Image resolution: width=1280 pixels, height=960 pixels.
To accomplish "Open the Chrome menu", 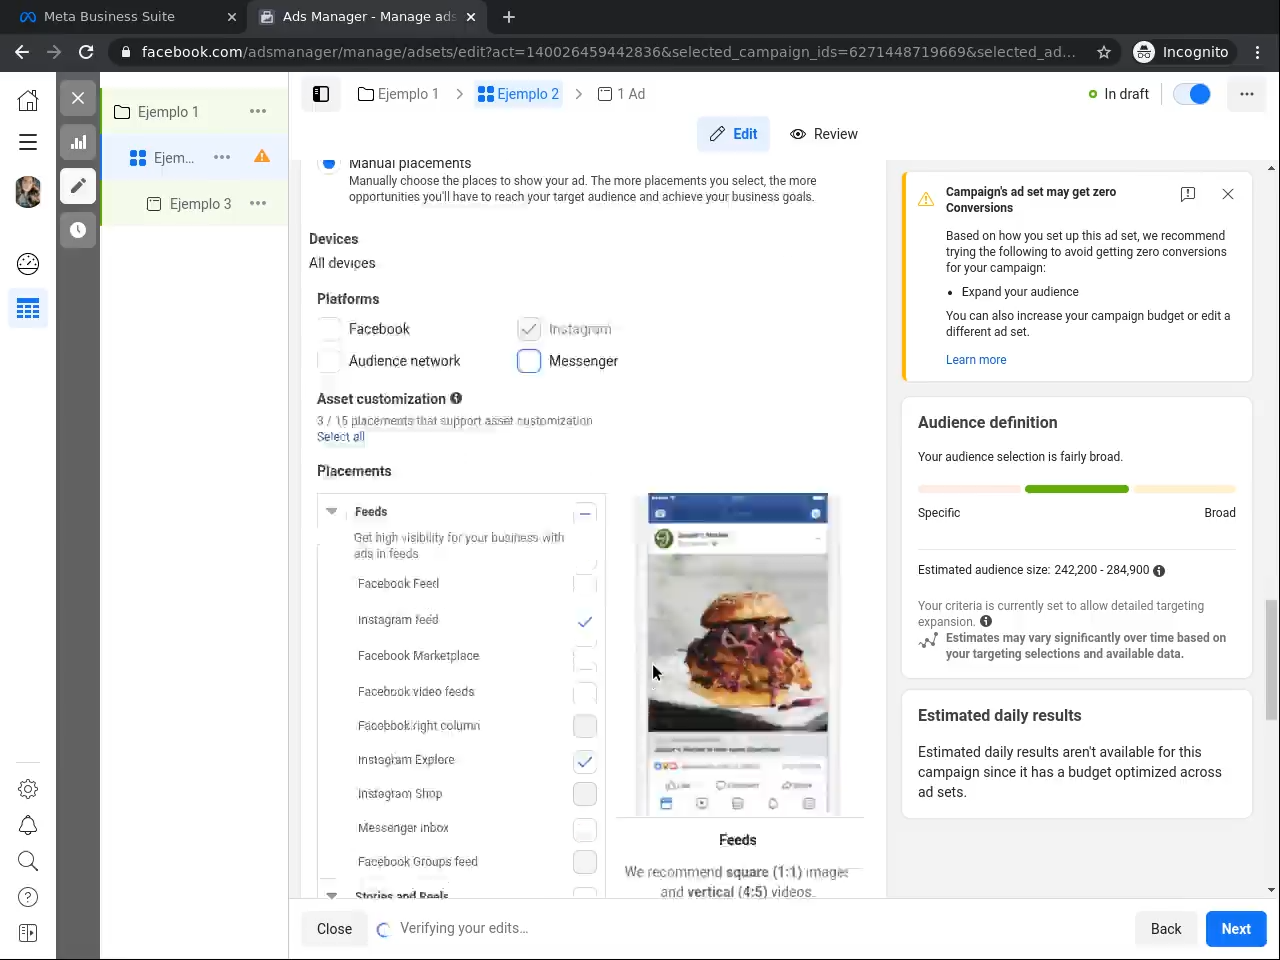I will (x=1258, y=52).
